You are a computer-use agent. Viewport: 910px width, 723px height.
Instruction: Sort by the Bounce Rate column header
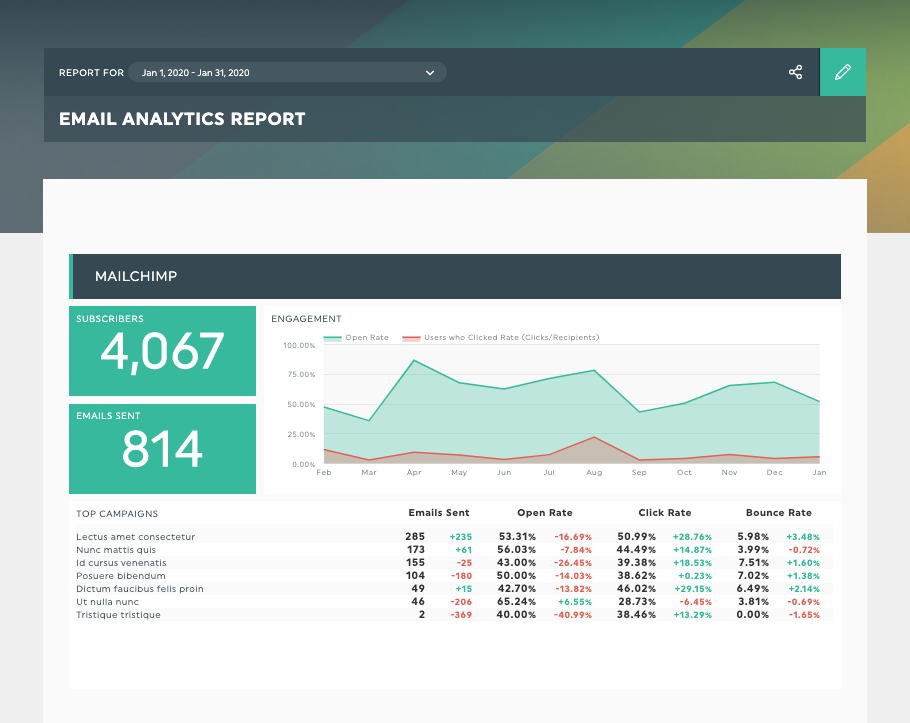tap(779, 513)
